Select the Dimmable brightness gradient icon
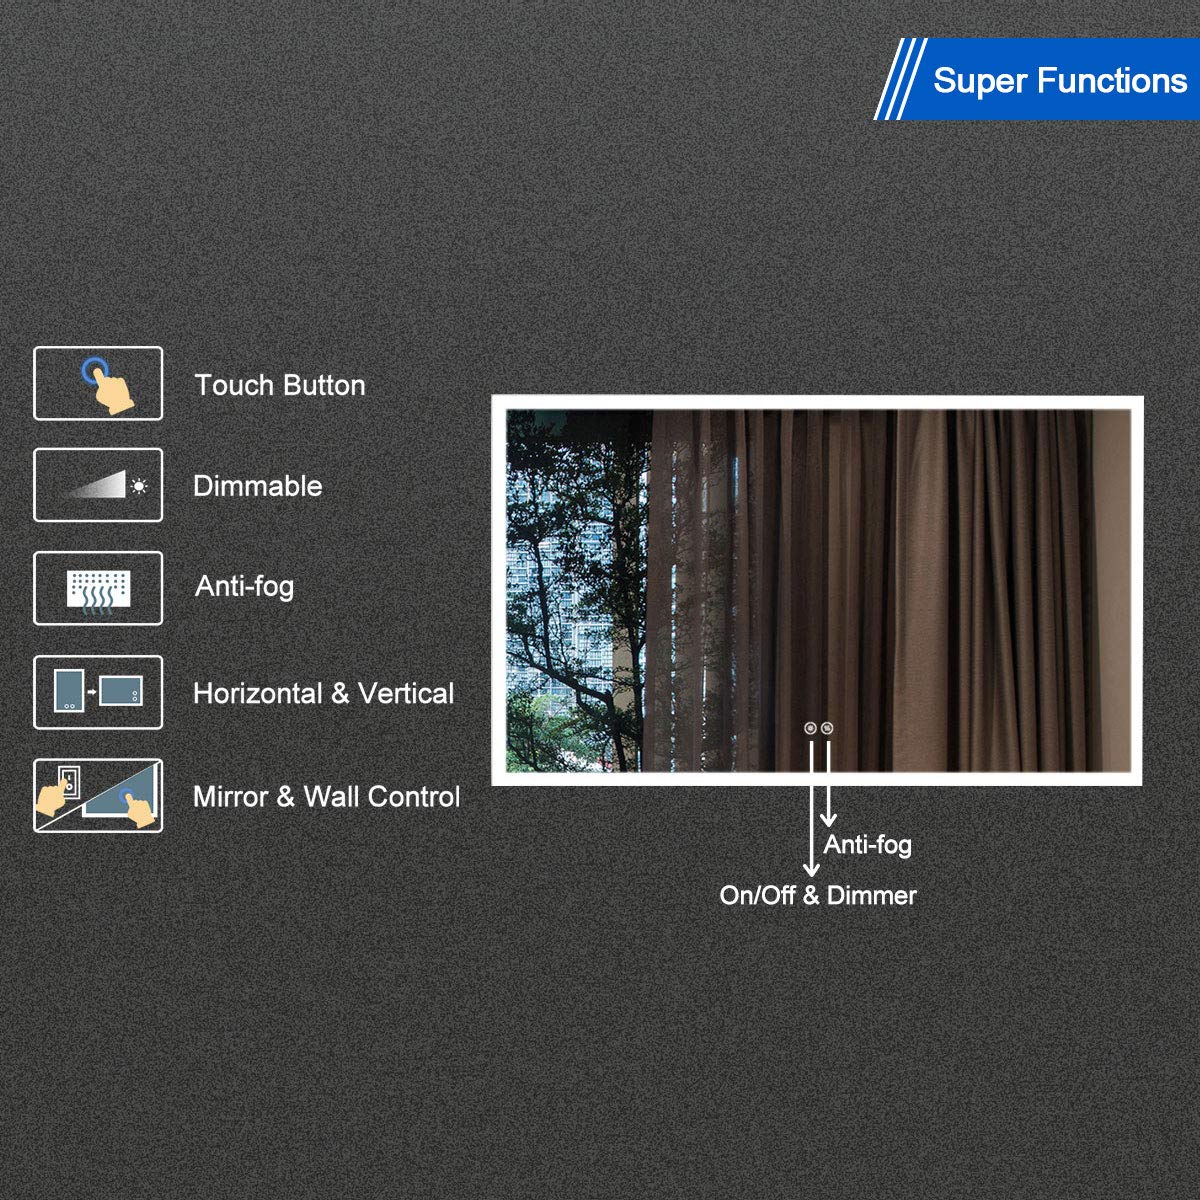The width and height of the screenshot is (1200, 1200). coord(98,485)
